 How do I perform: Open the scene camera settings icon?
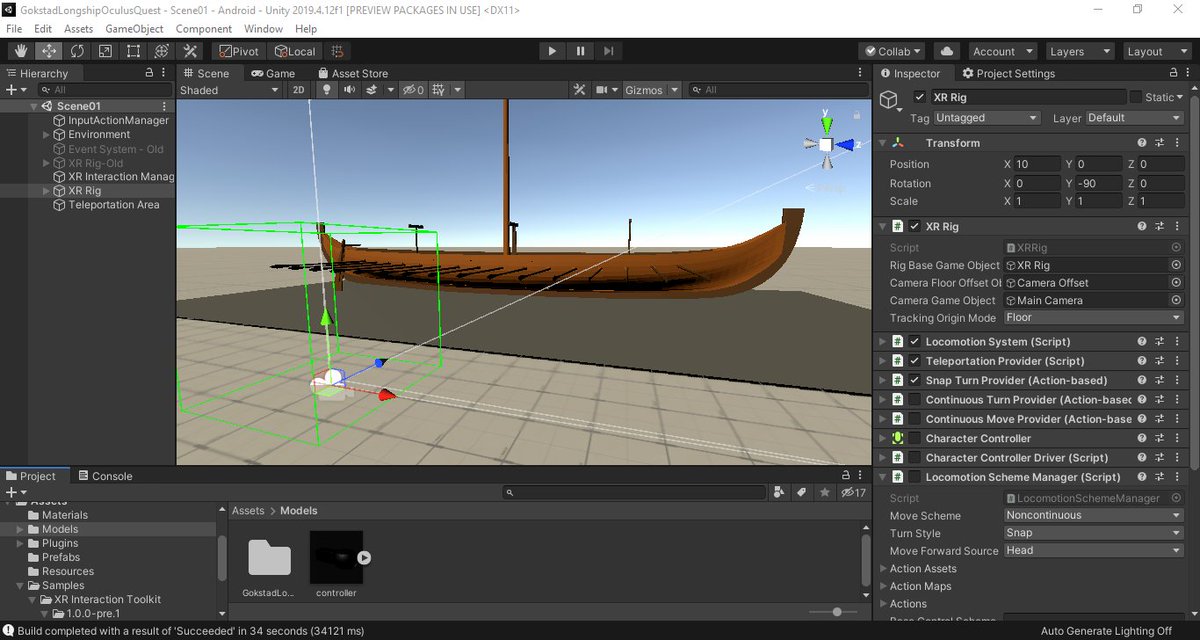click(602, 90)
